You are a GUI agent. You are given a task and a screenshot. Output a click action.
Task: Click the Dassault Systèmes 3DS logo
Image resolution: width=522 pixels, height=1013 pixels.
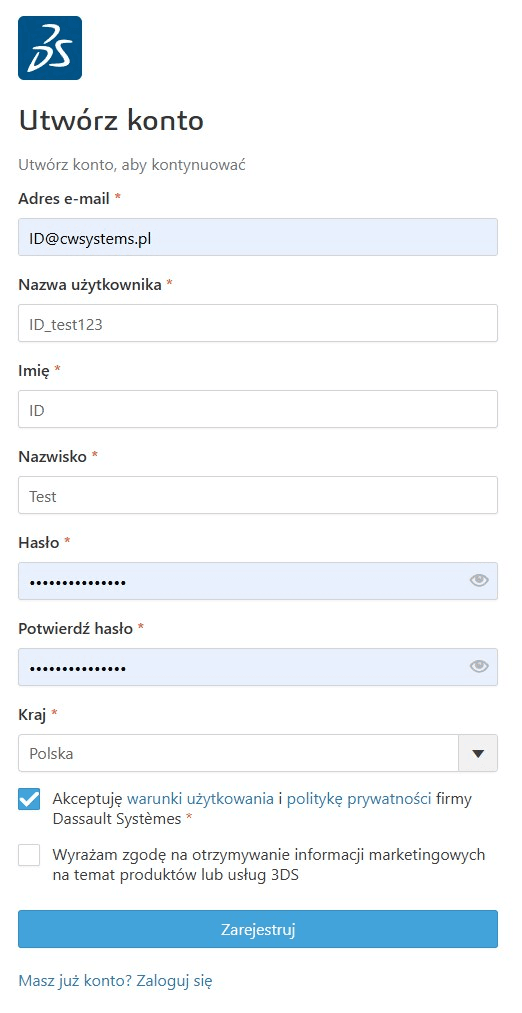pos(50,48)
